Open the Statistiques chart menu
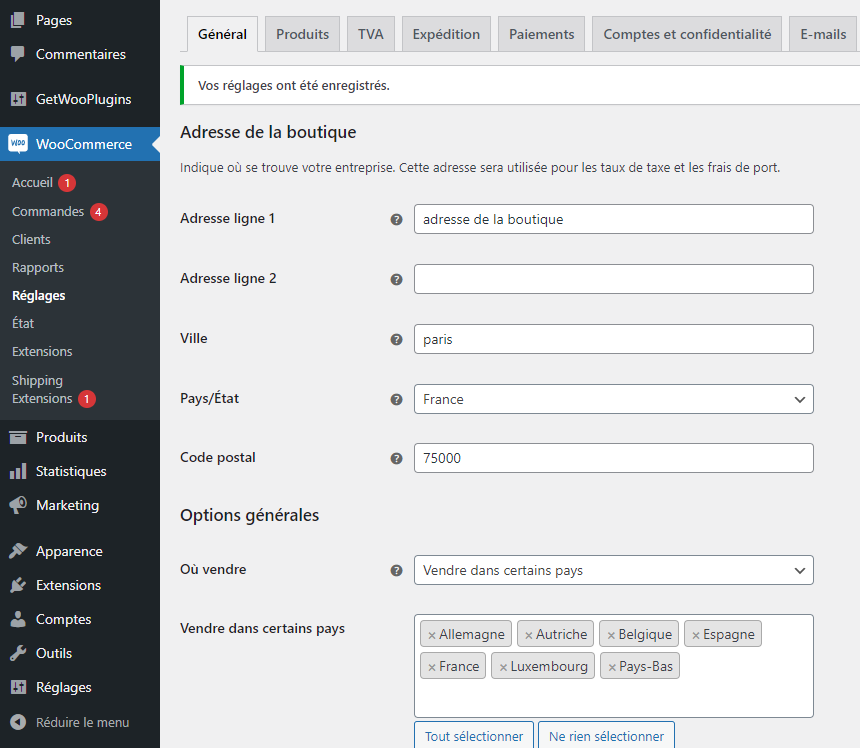860x748 pixels. tap(18, 471)
